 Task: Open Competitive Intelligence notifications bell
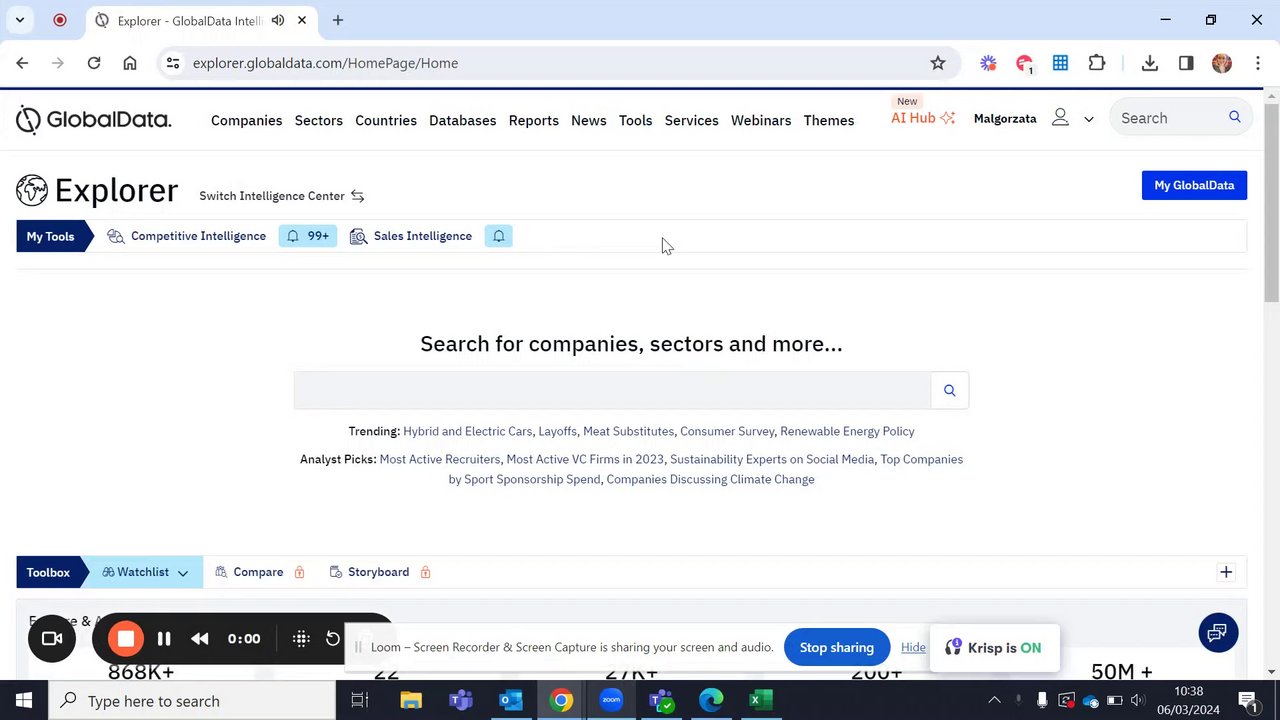click(308, 236)
